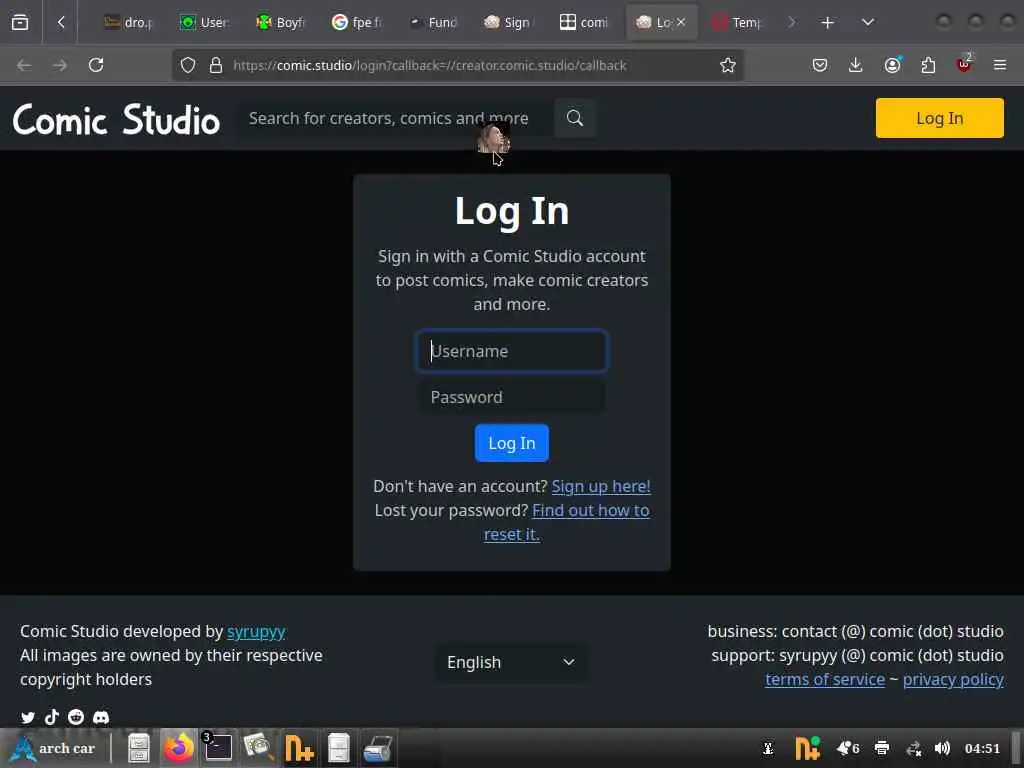Focus the Username field
This screenshot has width=1024, height=768.
point(511,351)
